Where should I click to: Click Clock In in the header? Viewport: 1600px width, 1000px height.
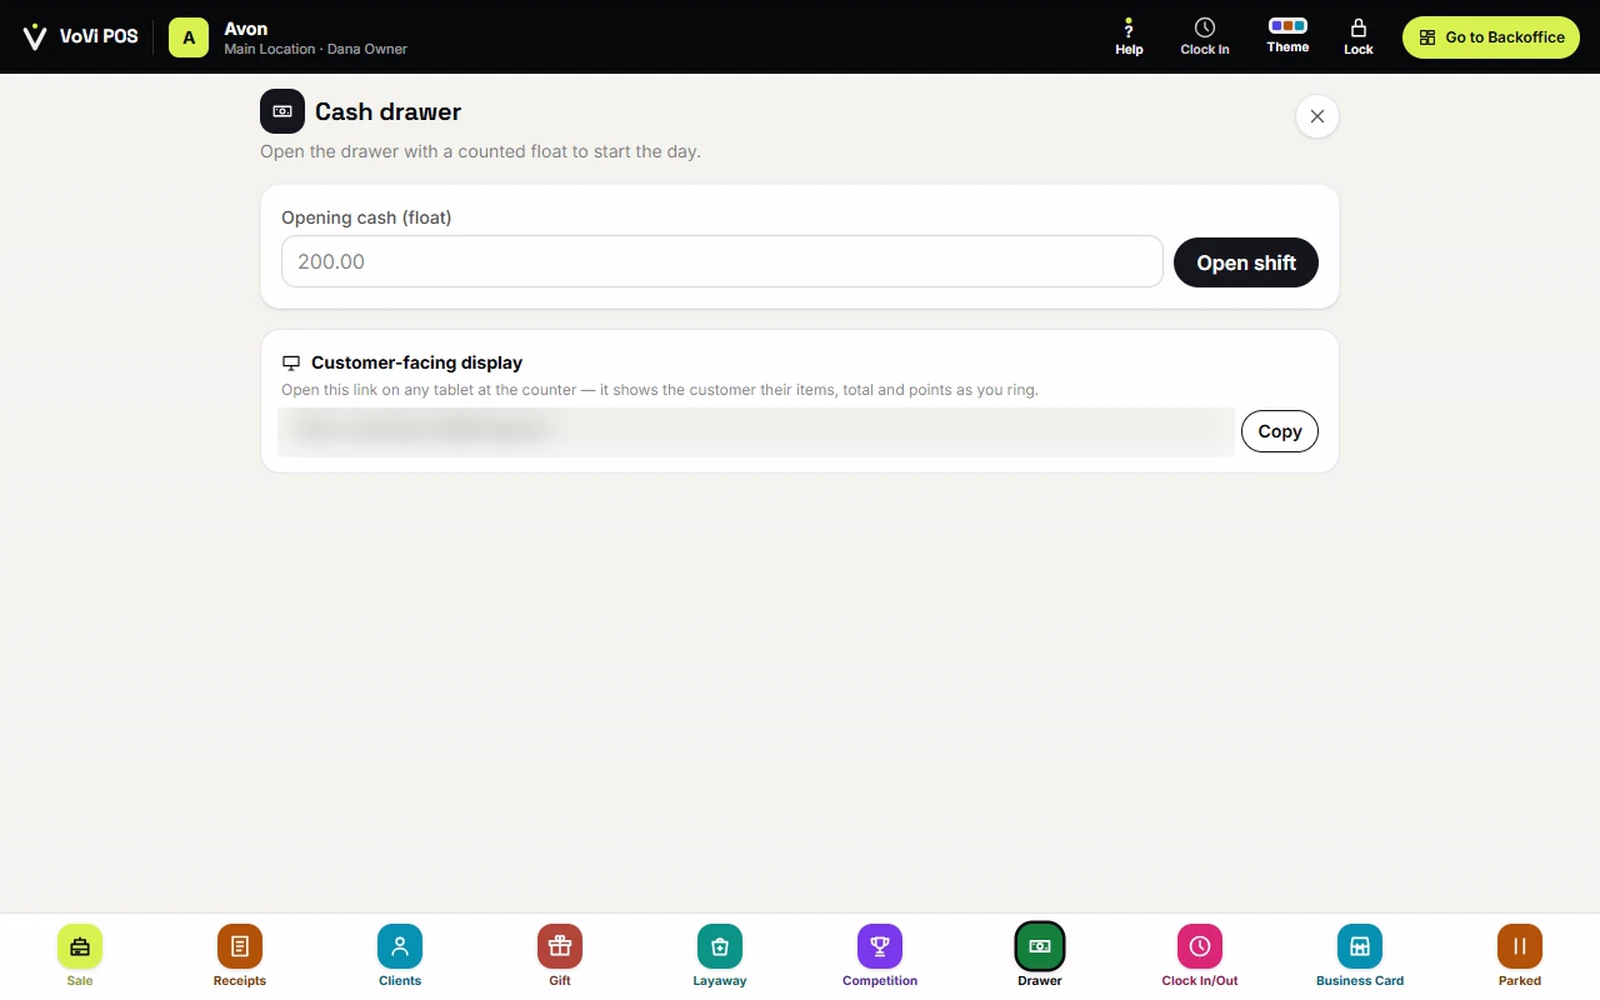1205,37
